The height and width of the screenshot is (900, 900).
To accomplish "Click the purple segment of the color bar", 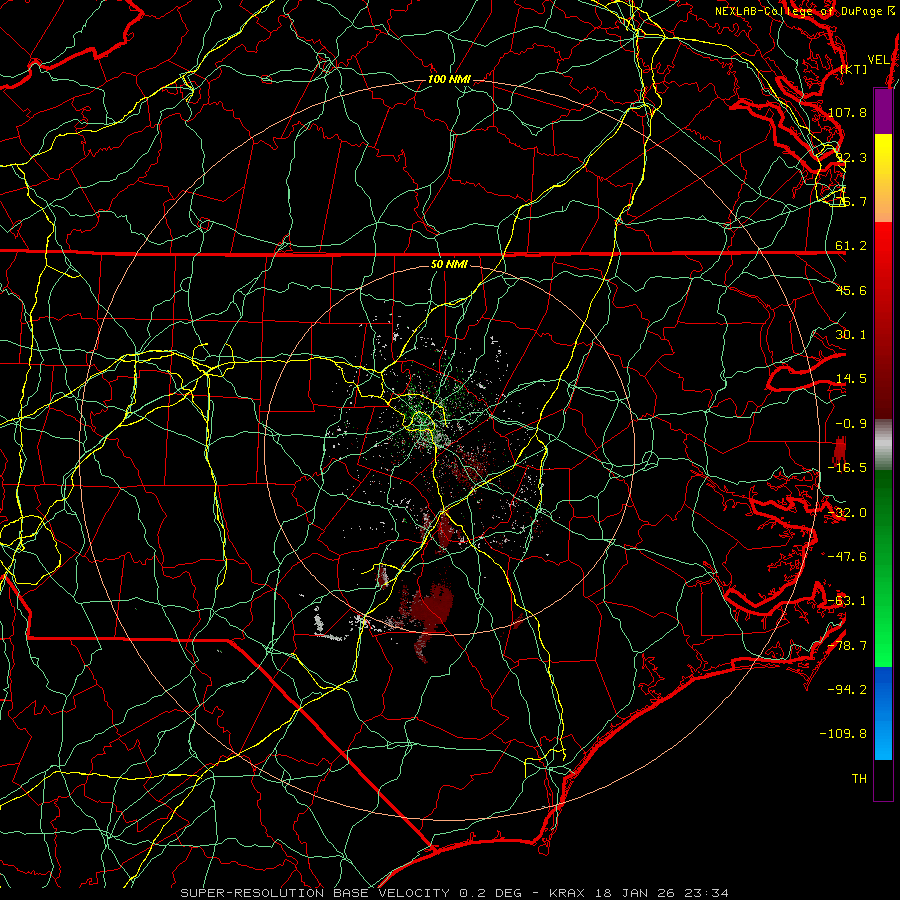I will coord(883,112).
